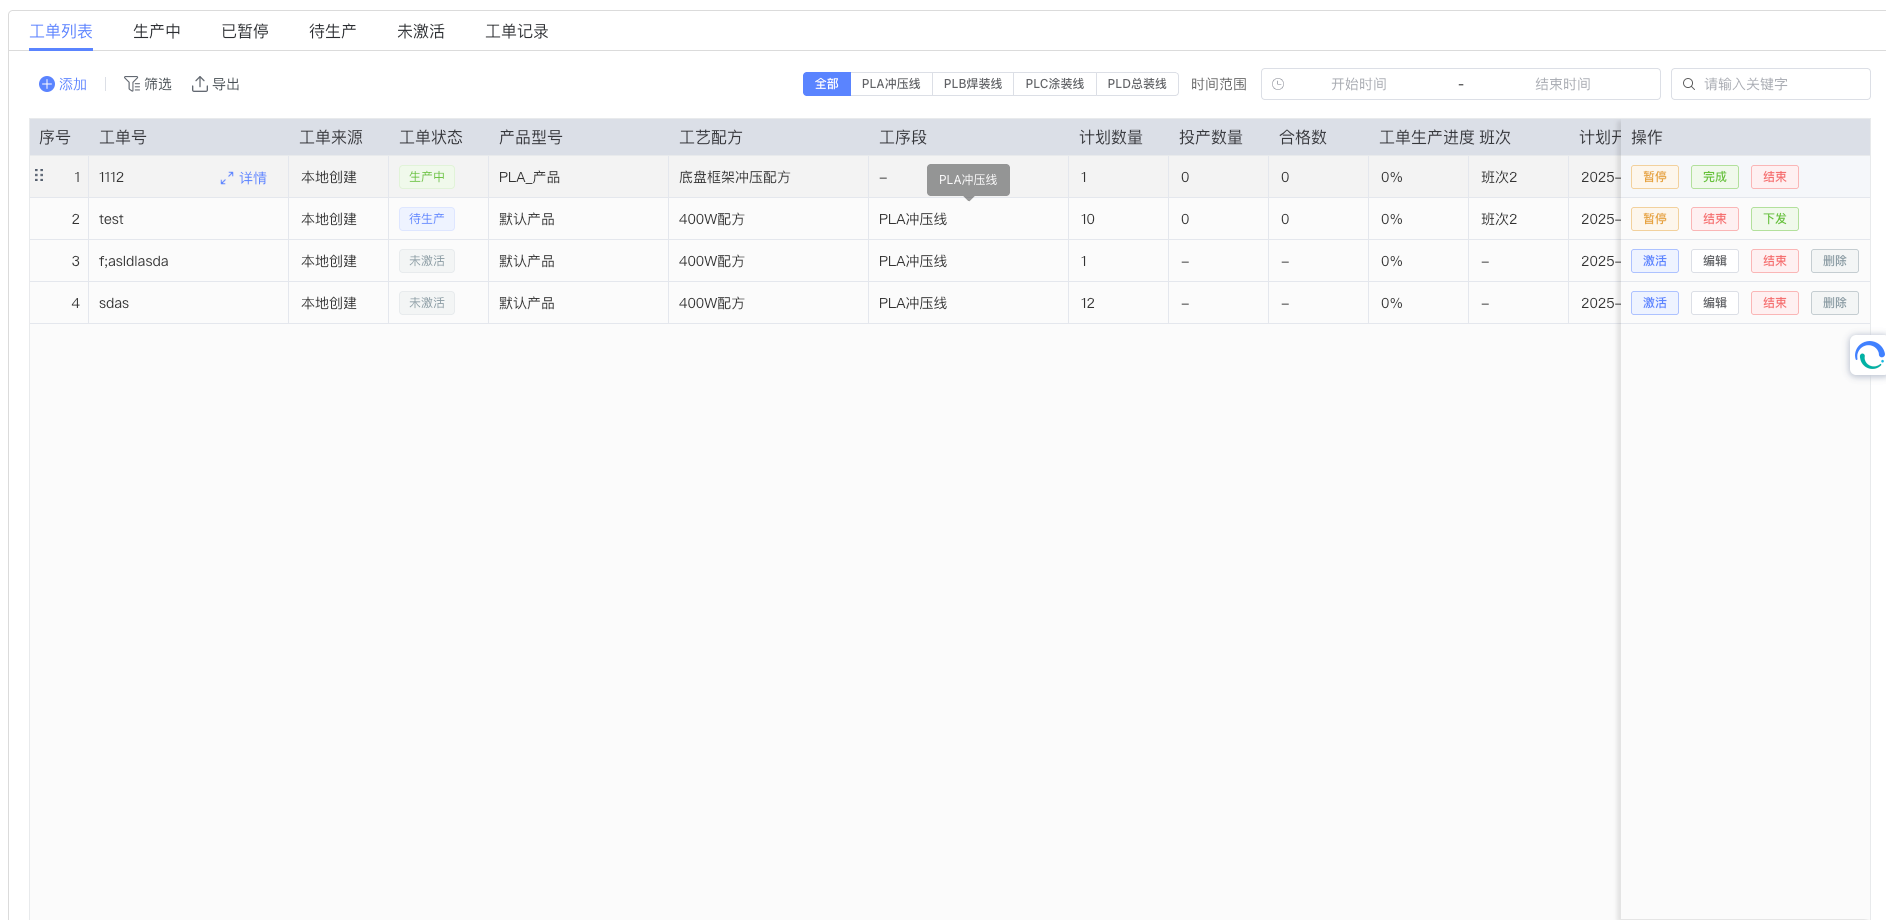Click the drag handle on order 1112 row

click(x=40, y=174)
